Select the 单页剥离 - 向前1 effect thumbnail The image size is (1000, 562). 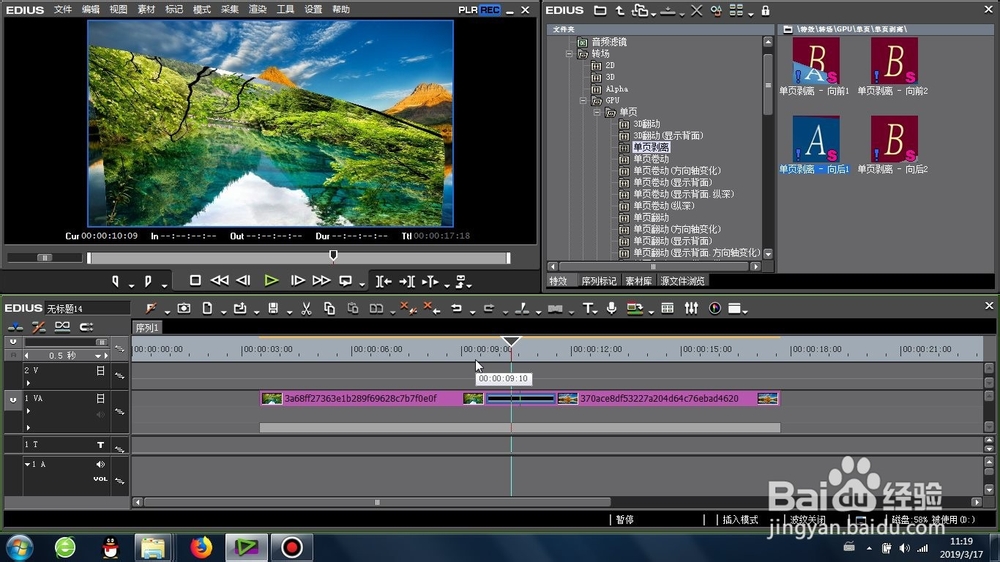tap(816, 61)
